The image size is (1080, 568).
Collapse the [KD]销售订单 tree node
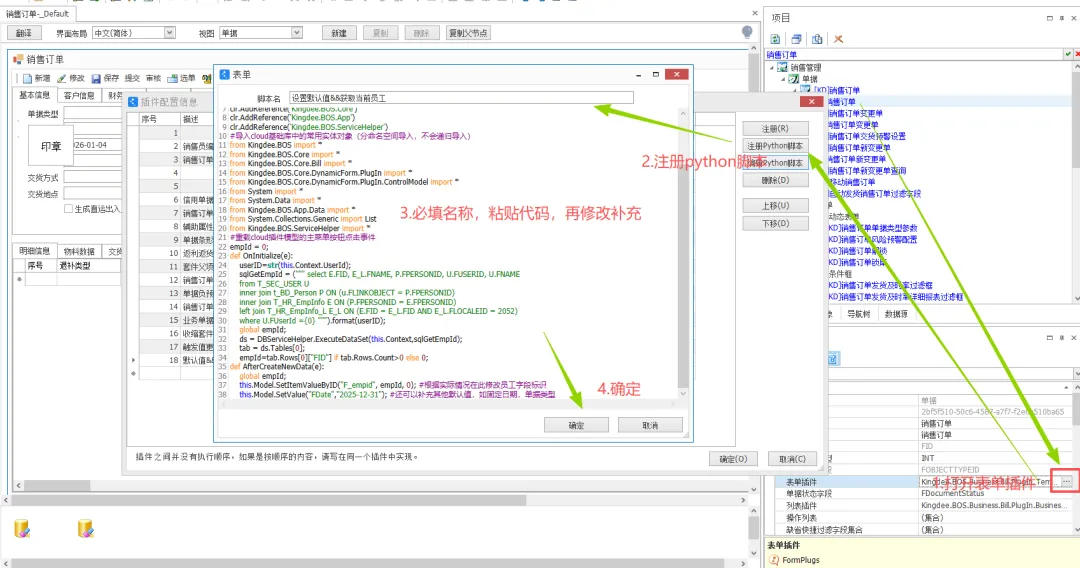click(794, 90)
